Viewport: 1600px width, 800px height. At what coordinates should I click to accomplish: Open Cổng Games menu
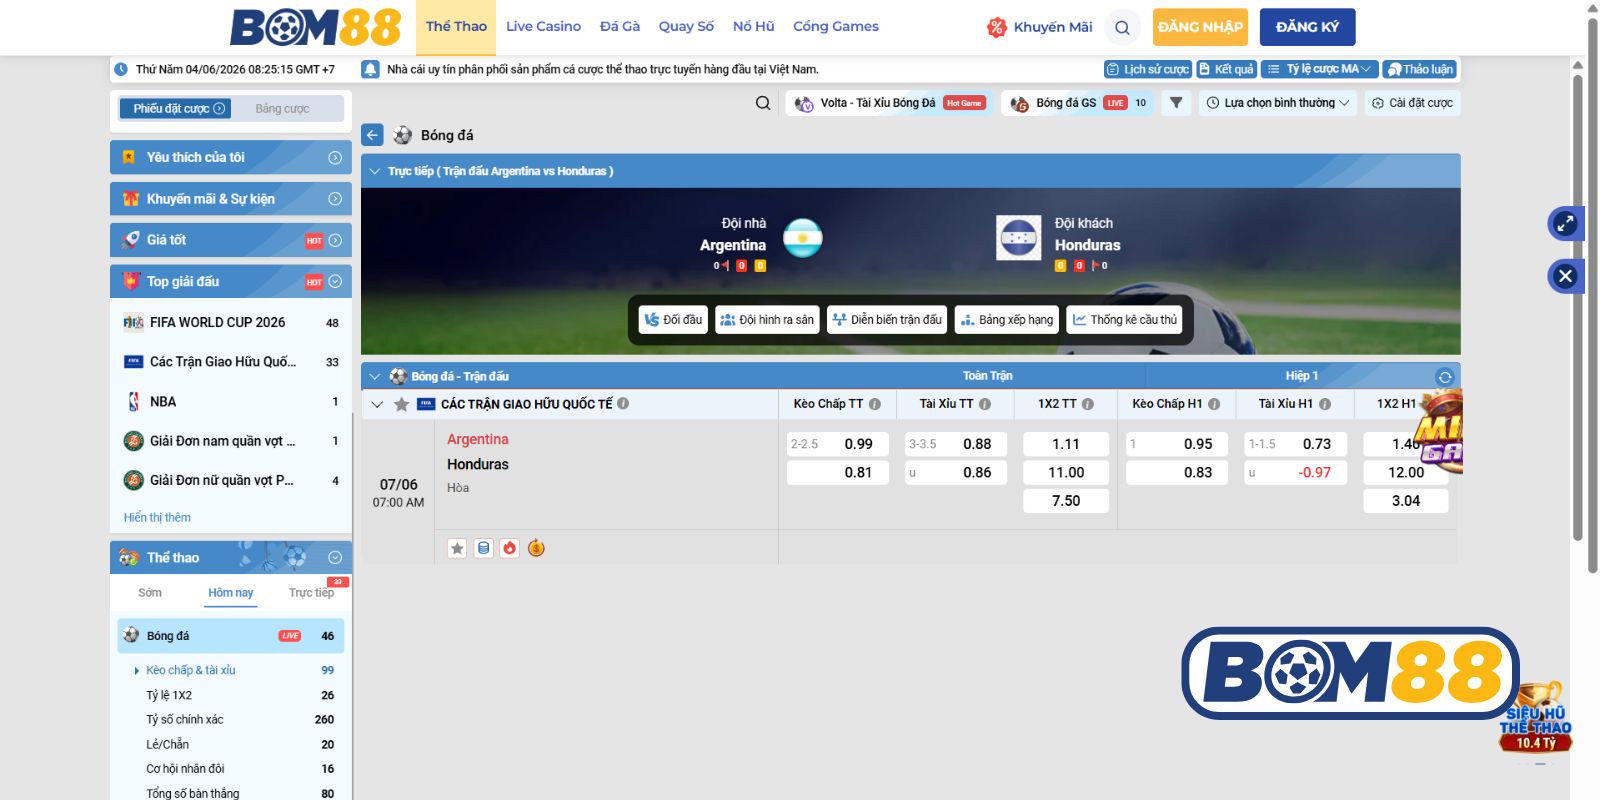[x=836, y=27]
